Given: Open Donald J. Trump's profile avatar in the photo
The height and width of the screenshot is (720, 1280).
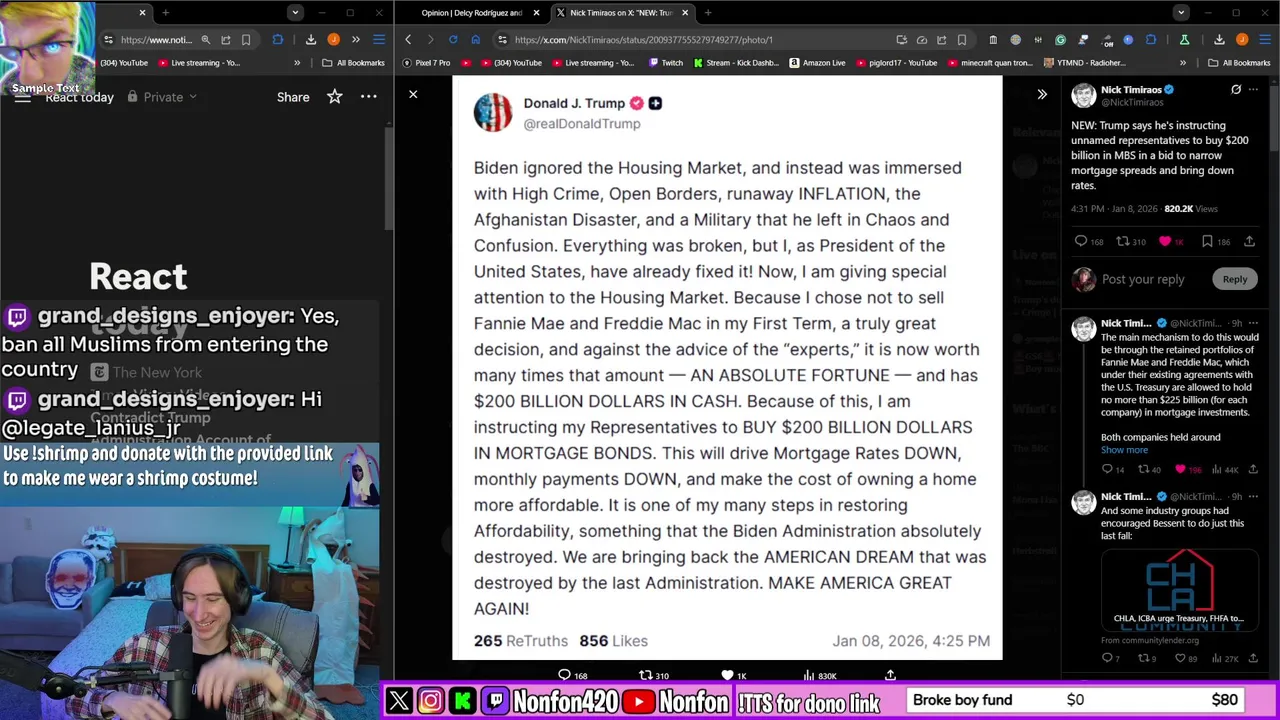Looking at the screenshot, I should [x=493, y=113].
